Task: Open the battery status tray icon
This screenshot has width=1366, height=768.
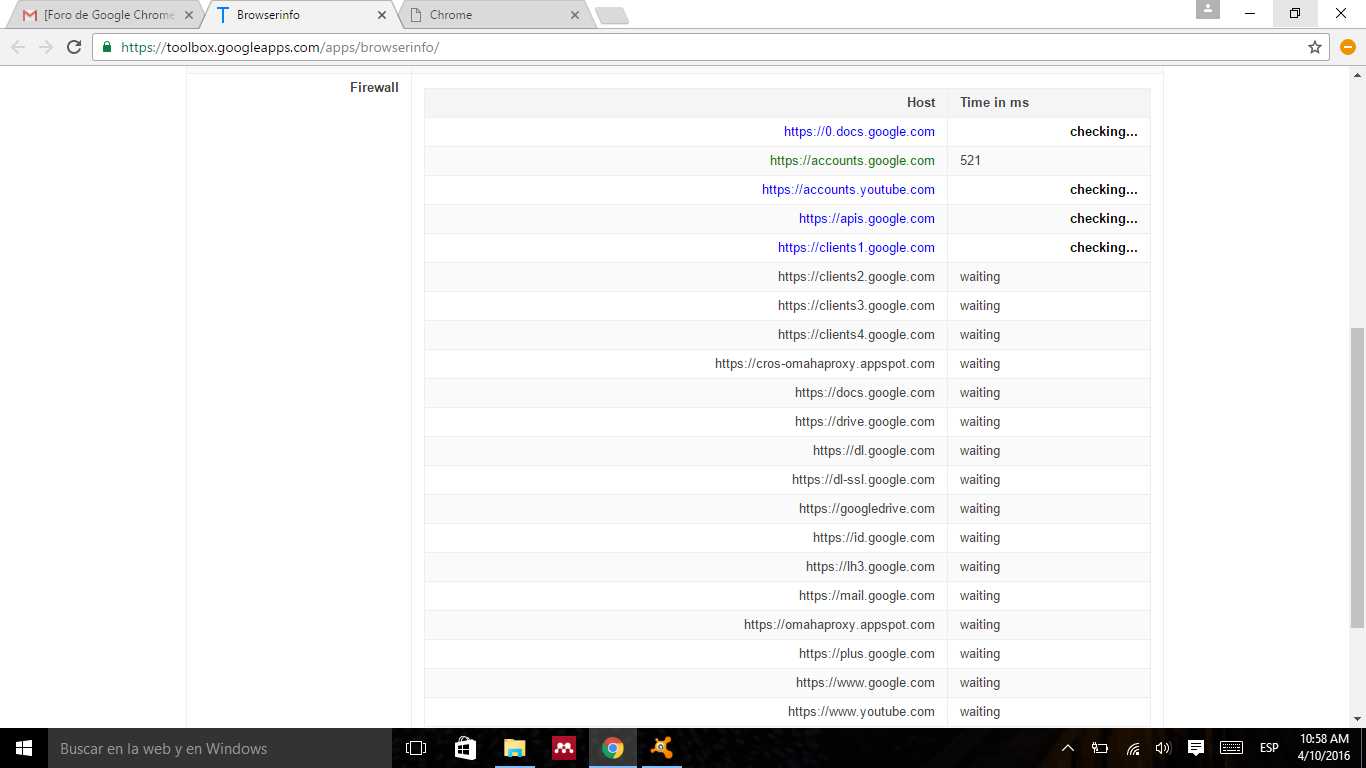Action: 1100,748
